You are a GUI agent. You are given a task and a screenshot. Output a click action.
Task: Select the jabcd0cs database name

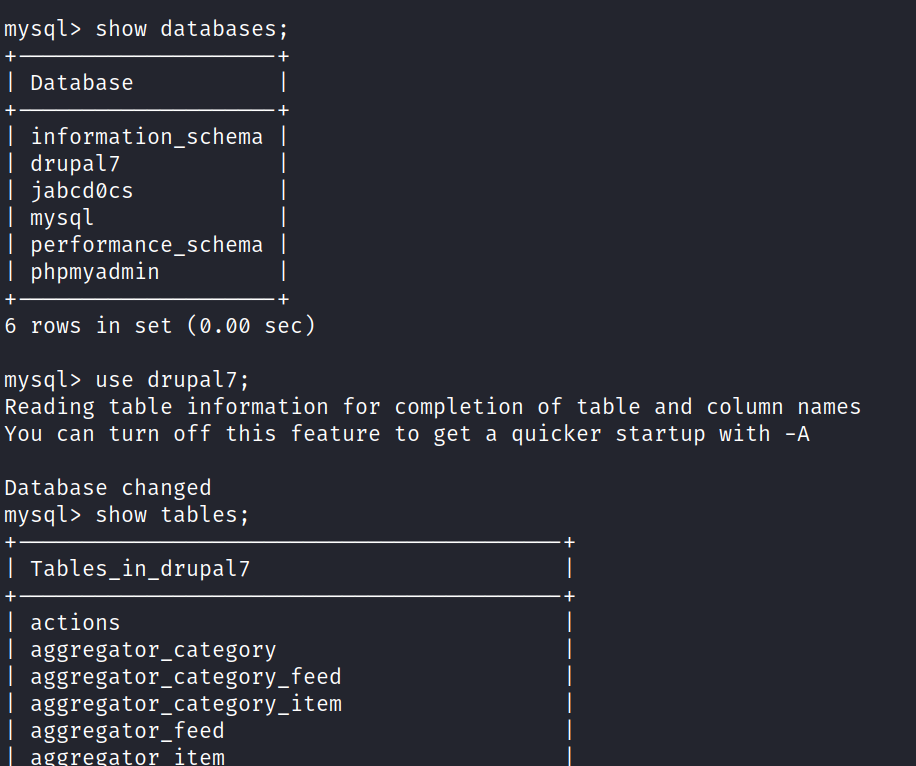[x=81, y=191]
